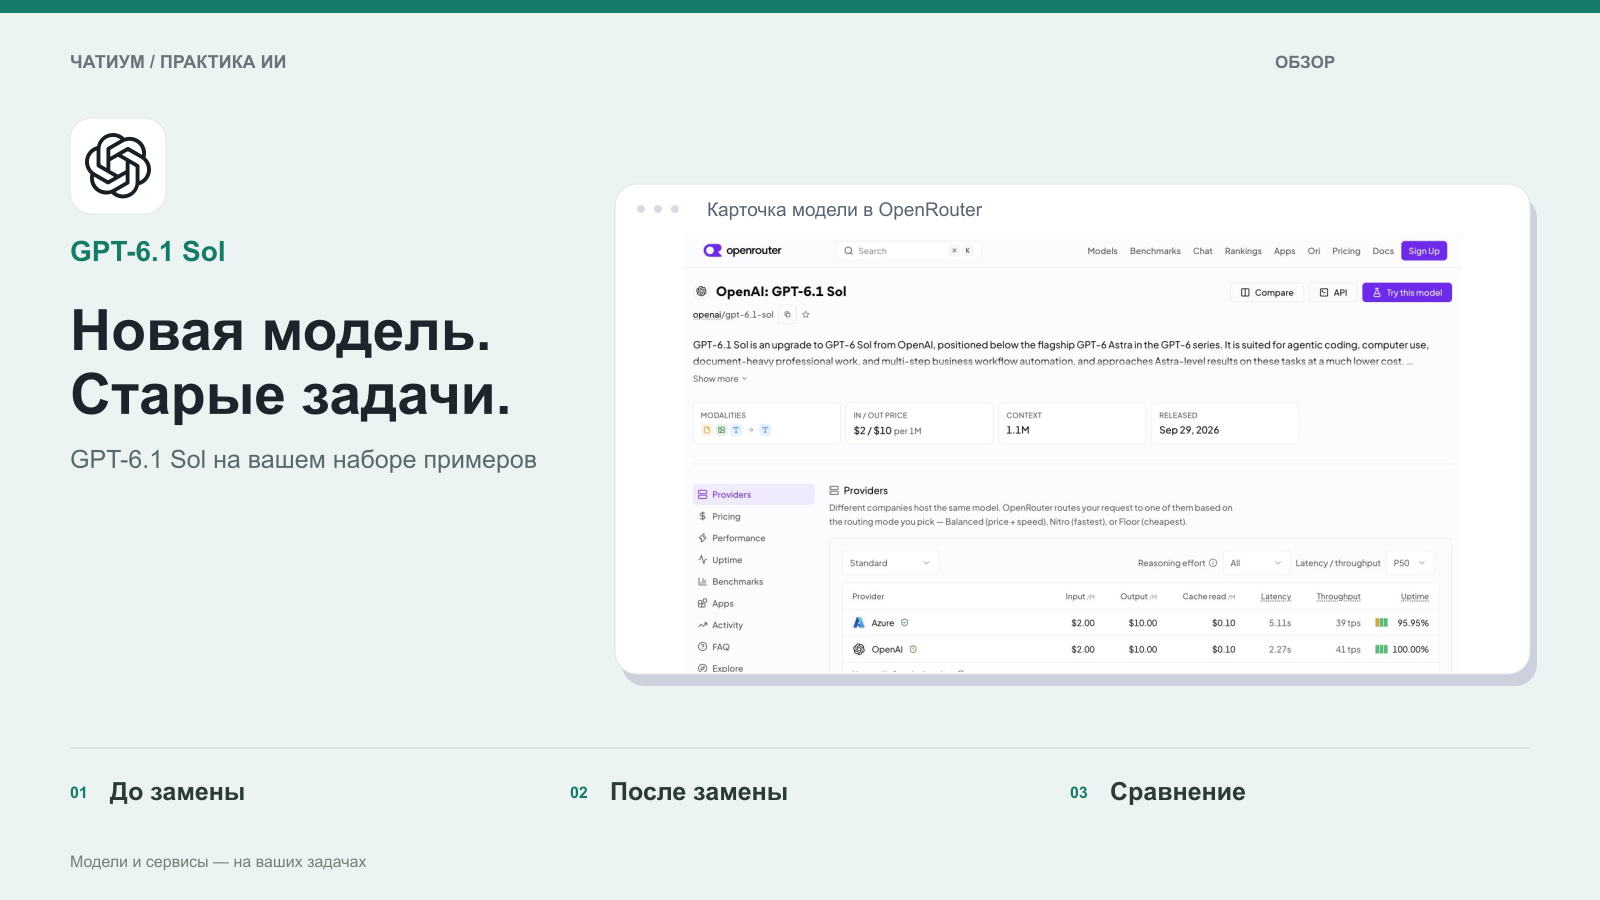Image resolution: width=1600 pixels, height=900 pixels.
Task: Star the GPT-6.1 Sol model as favorite
Action: pos(805,314)
